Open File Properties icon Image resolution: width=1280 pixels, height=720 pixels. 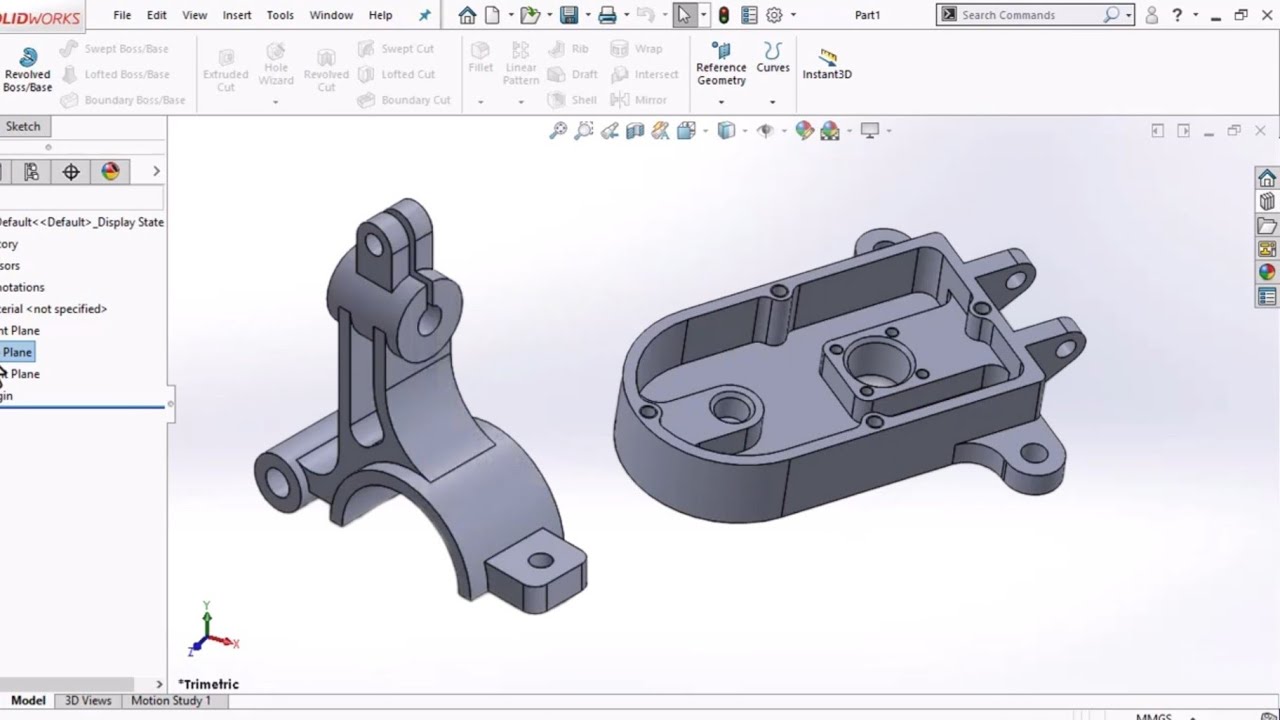point(749,15)
